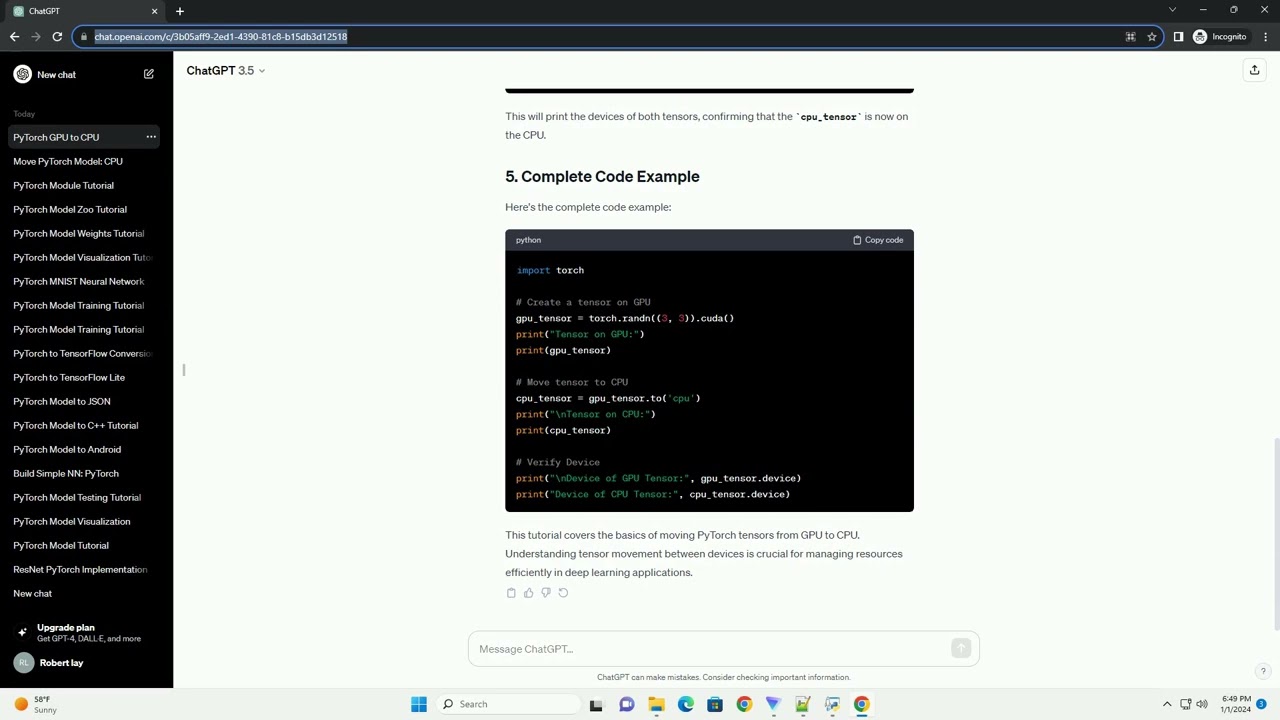1280x720 pixels.
Task: Close the ChatGPT browser tab
Action: click(x=154, y=11)
